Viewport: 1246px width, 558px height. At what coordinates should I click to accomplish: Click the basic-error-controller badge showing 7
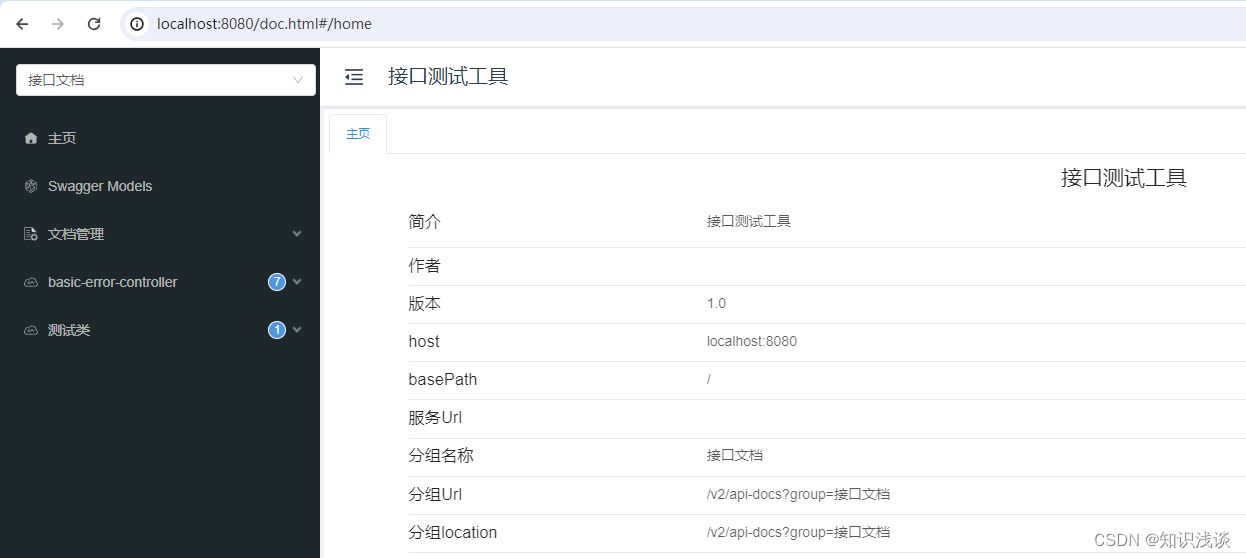pos(277,282)
